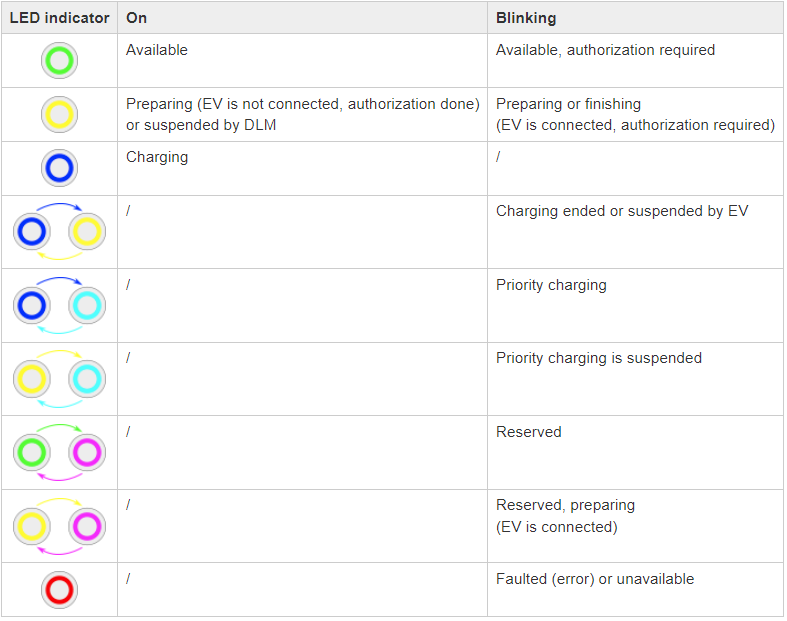This screenshot has width=787, height=621.
Task: Click yellow LED in Charging ended row
Action: [87, 232]
